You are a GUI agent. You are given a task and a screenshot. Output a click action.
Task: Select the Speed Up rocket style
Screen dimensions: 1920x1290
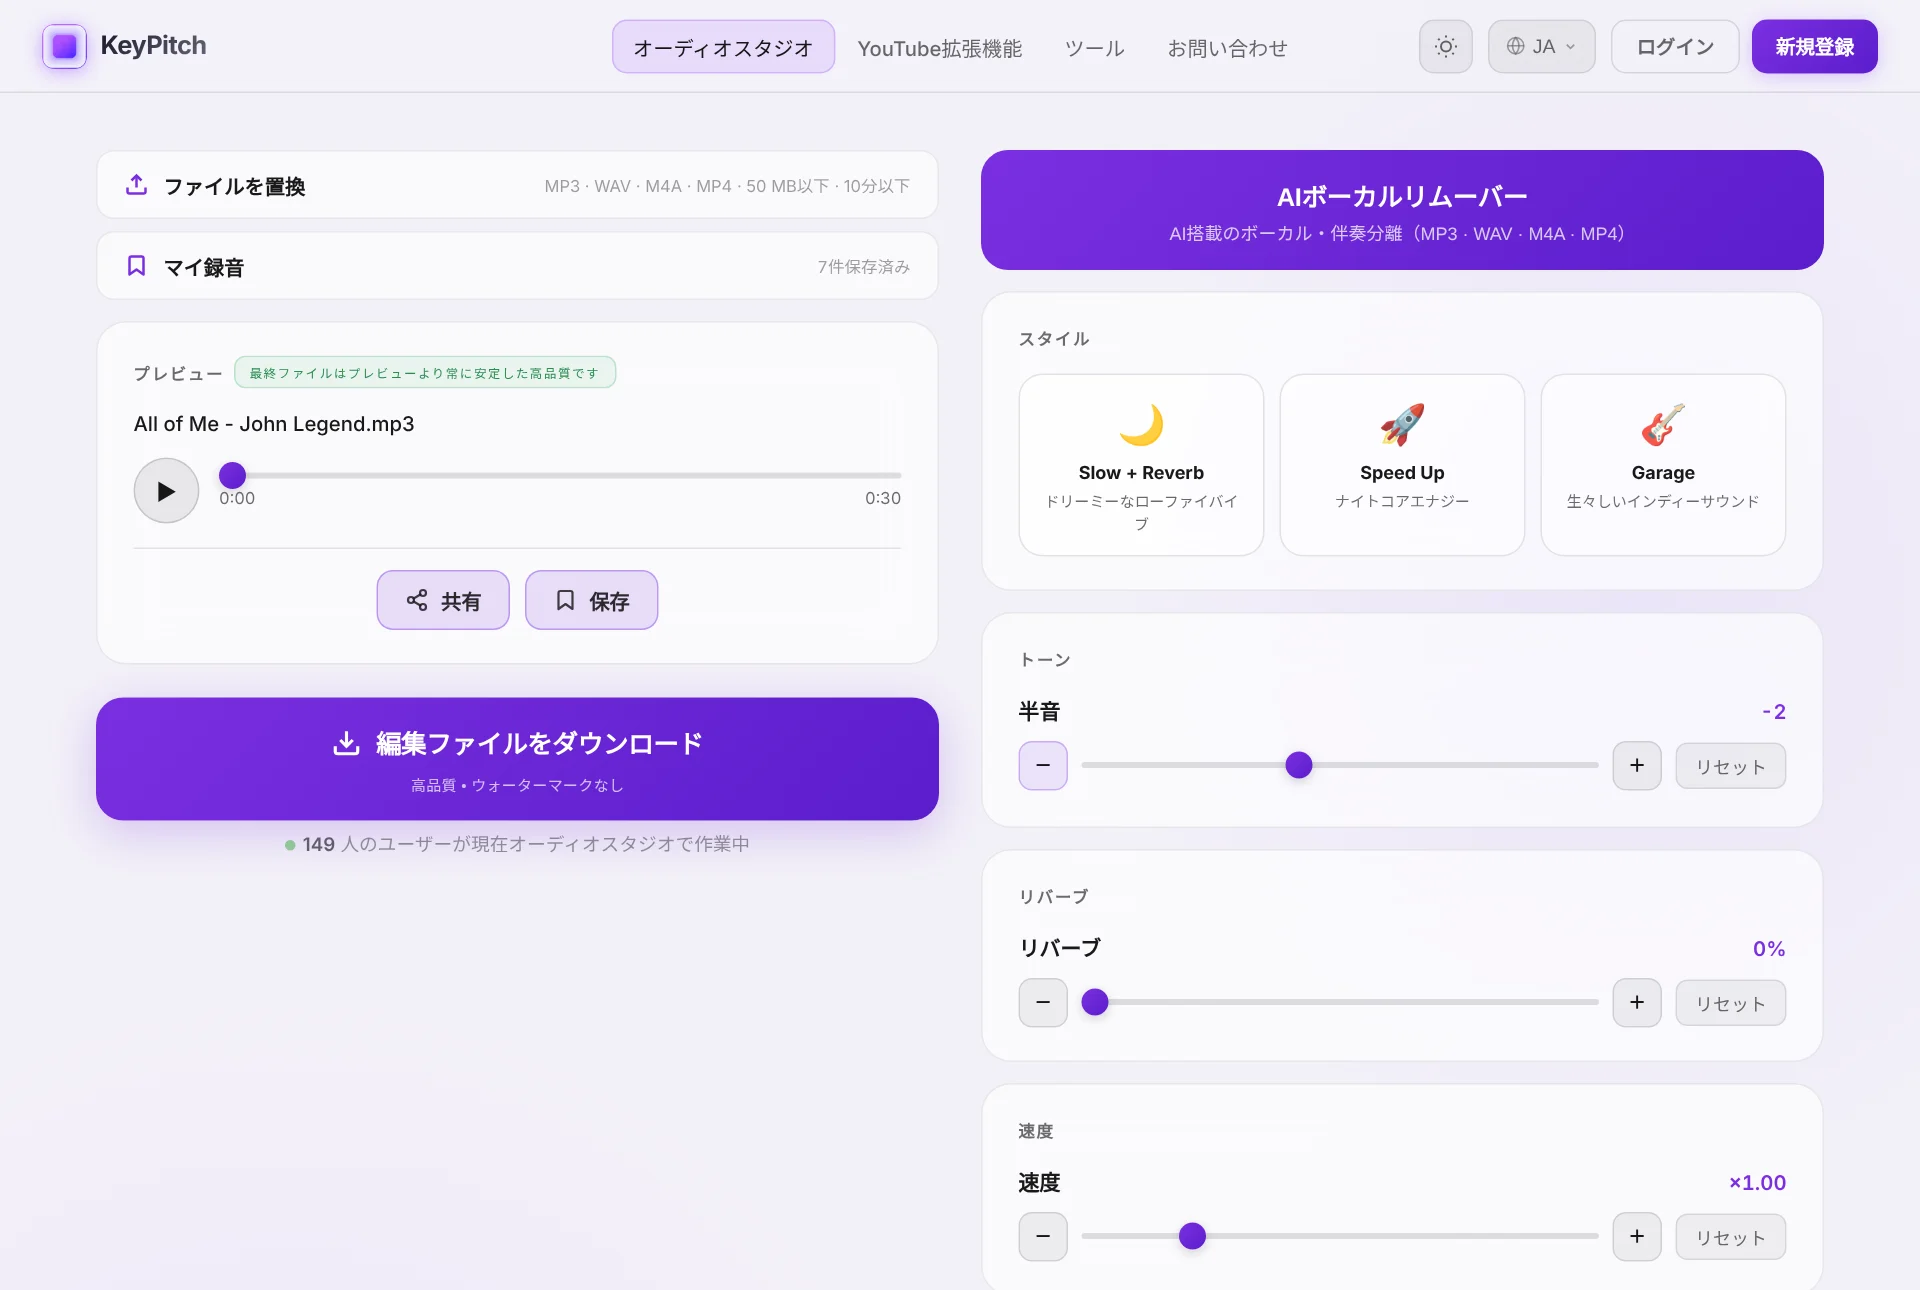click(x=1402, y=465)
